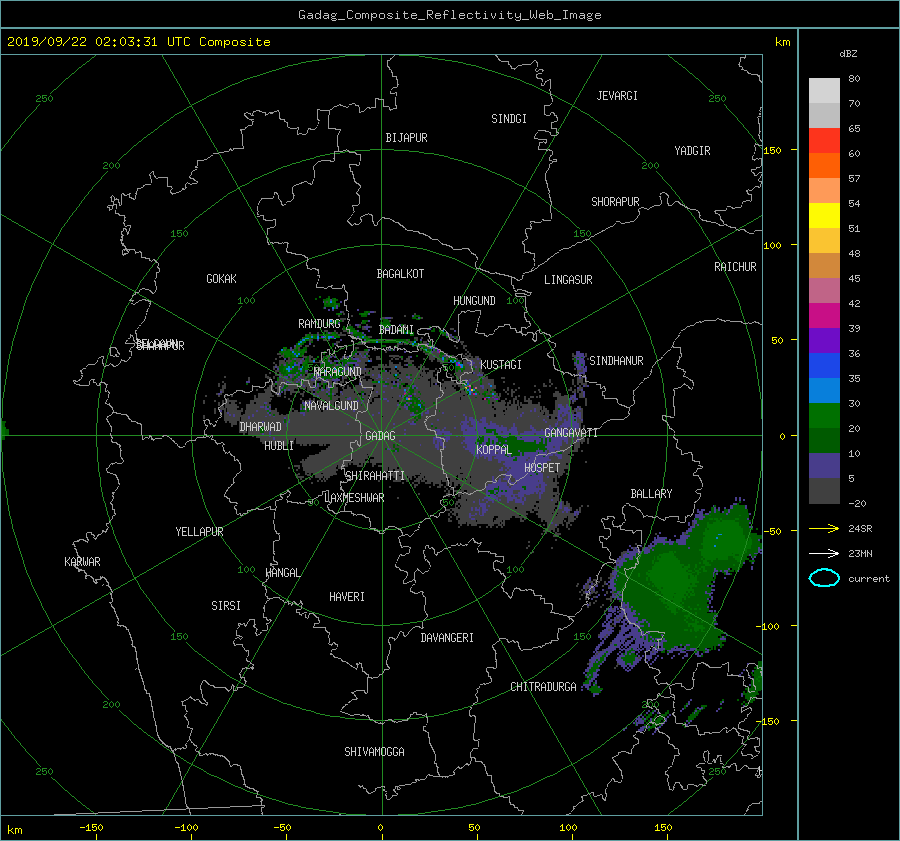Viewport: 900px width, 841px height.
Task: Click the bright green 20 dBZ color band
Action: 824,416
